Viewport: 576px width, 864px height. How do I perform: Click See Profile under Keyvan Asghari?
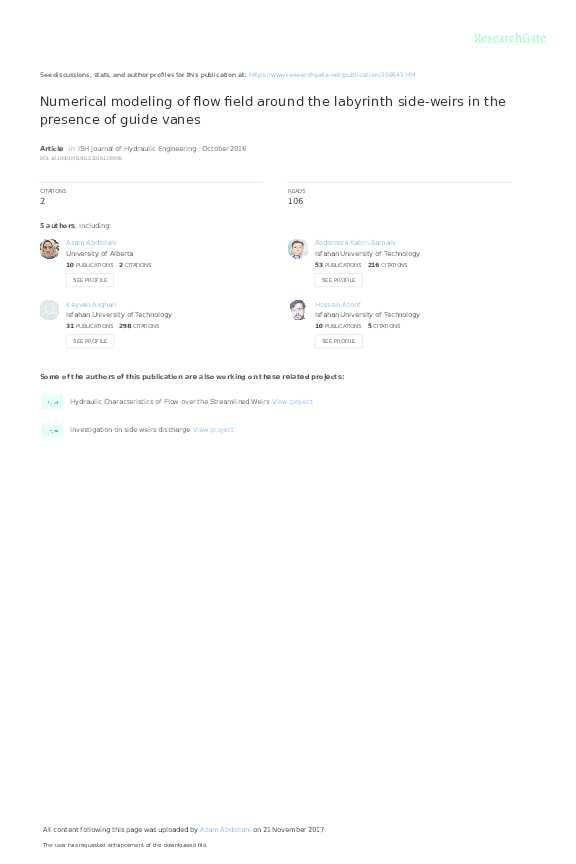90,341
